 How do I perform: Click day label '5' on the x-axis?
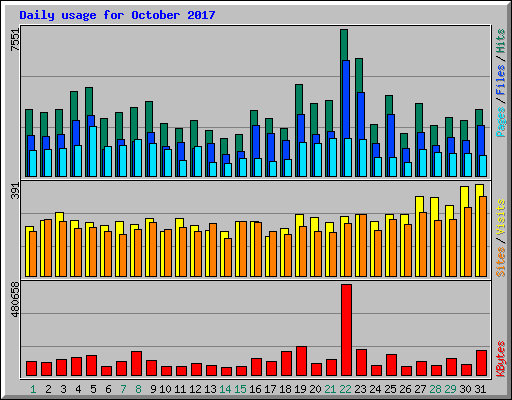[x=93, y=389]
